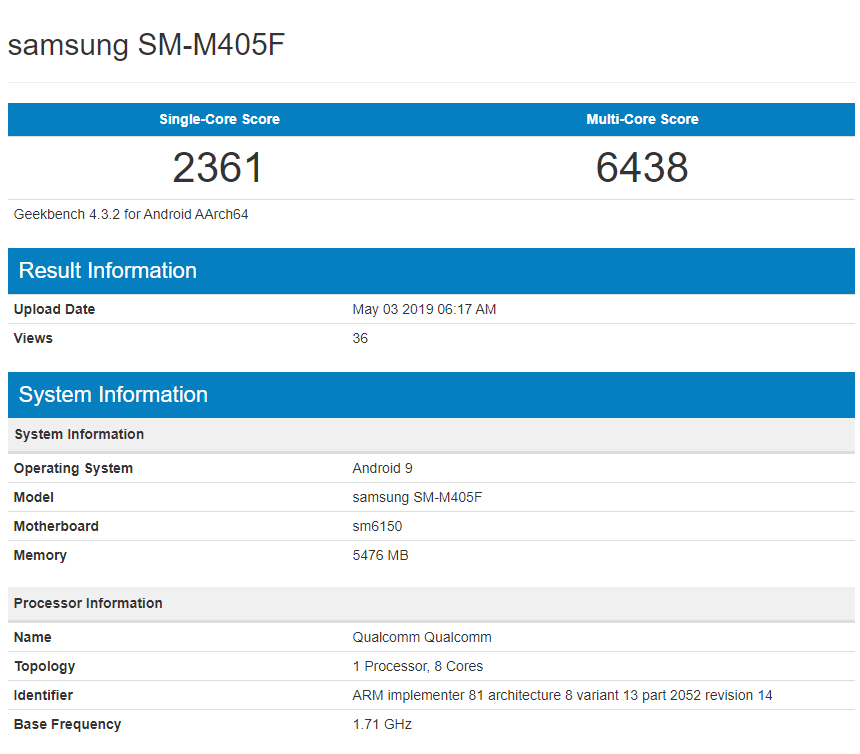This screenshot has height=754, width=860.
Task: Click the Motherboard value sm6150
Action: pyautogui.click(x=377, y=526)
